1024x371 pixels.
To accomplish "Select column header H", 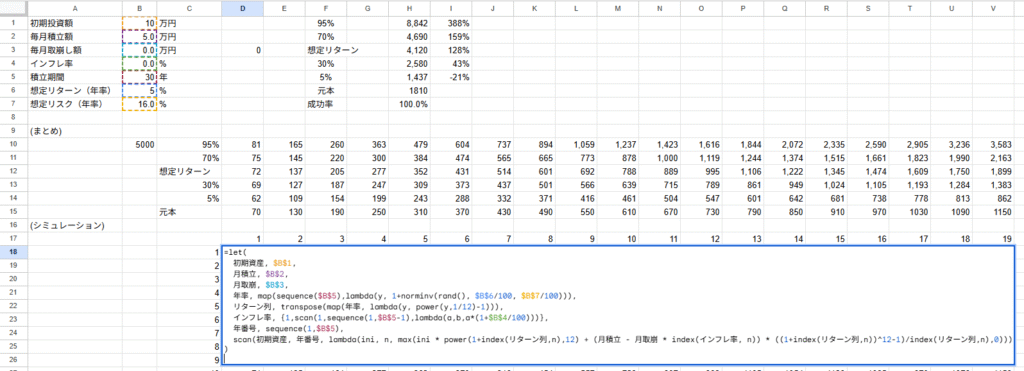I will point(409,7).
